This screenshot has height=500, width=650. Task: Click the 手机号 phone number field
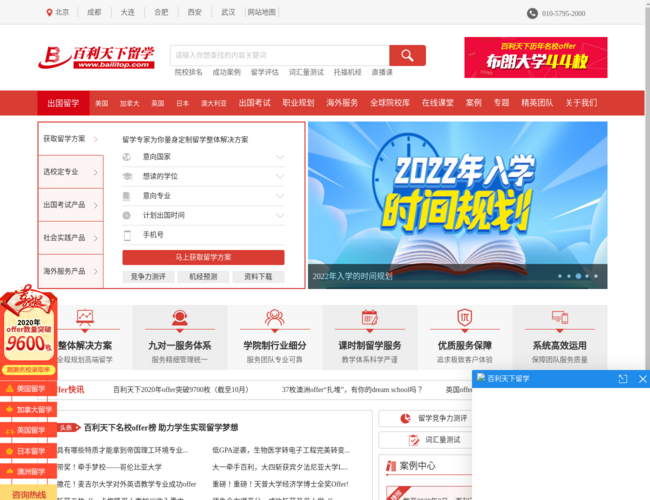point(203,235)
